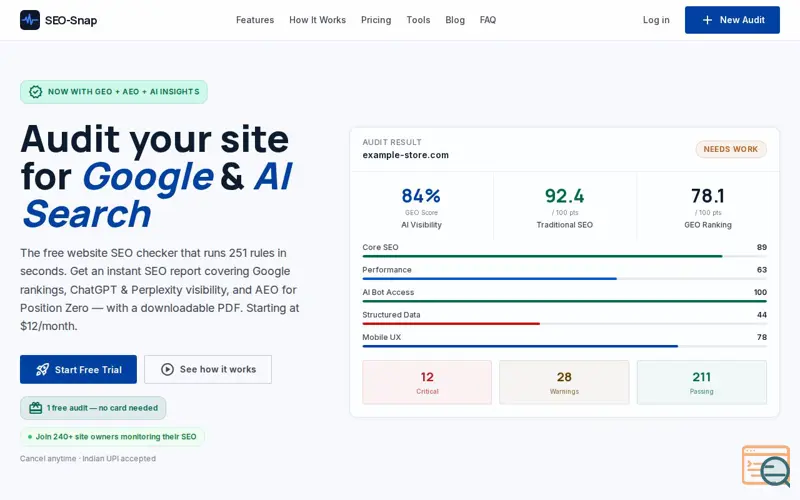Click See how it works button
Viewport: 800px width, 500px height.
(x=208, y=369)
